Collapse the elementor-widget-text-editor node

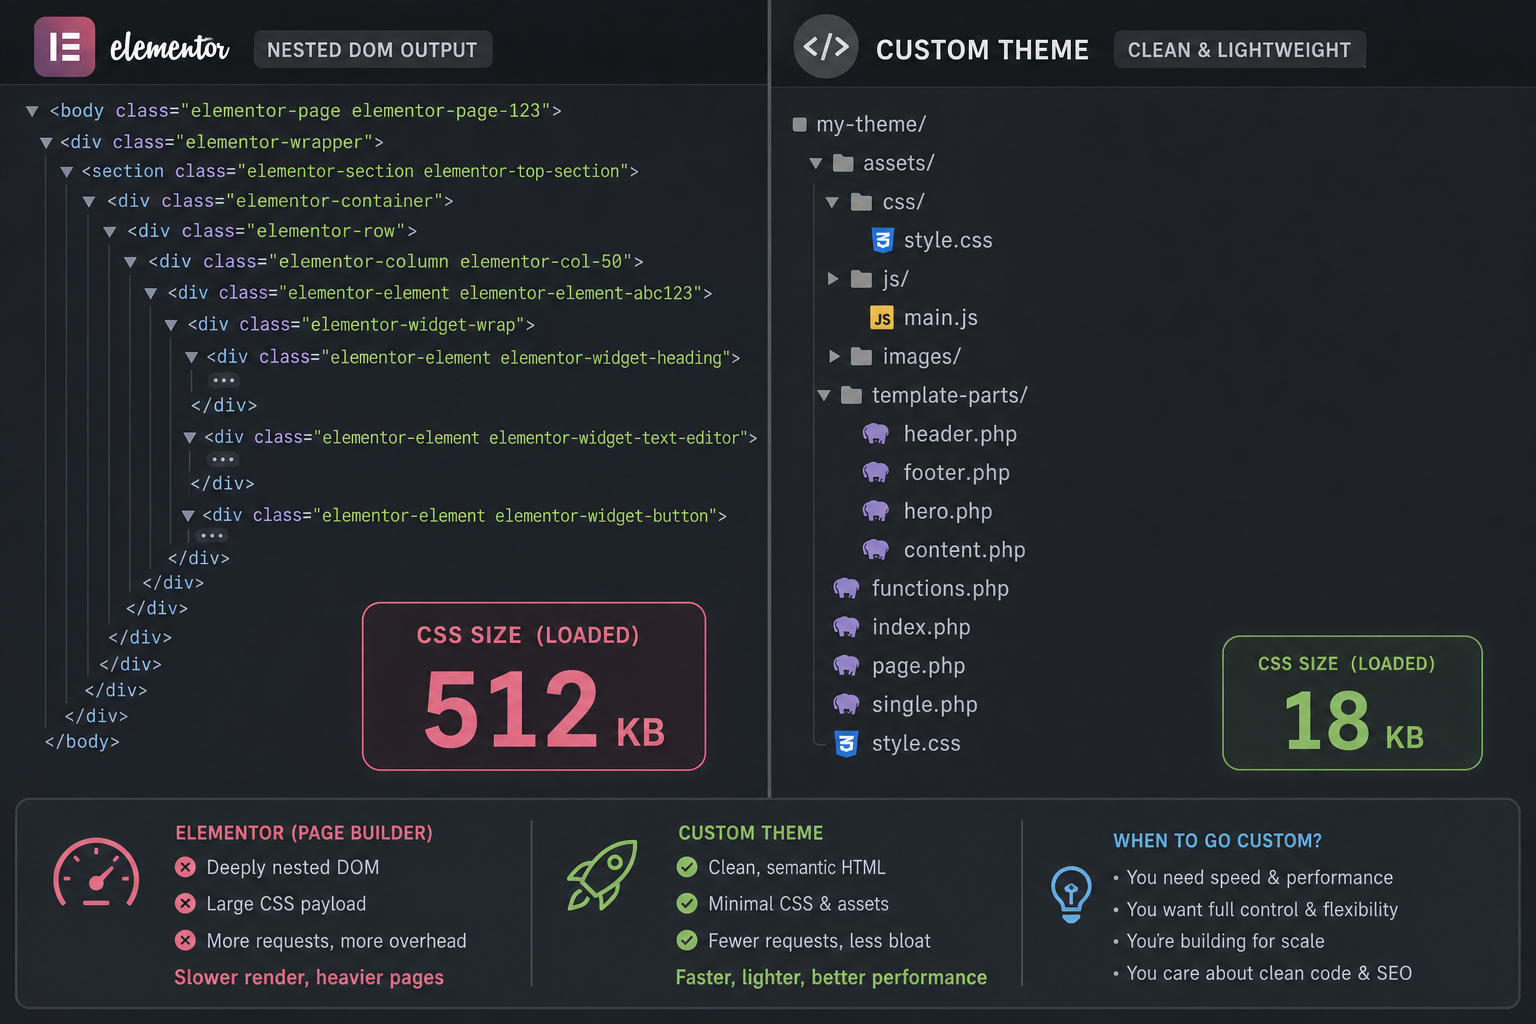189,437
